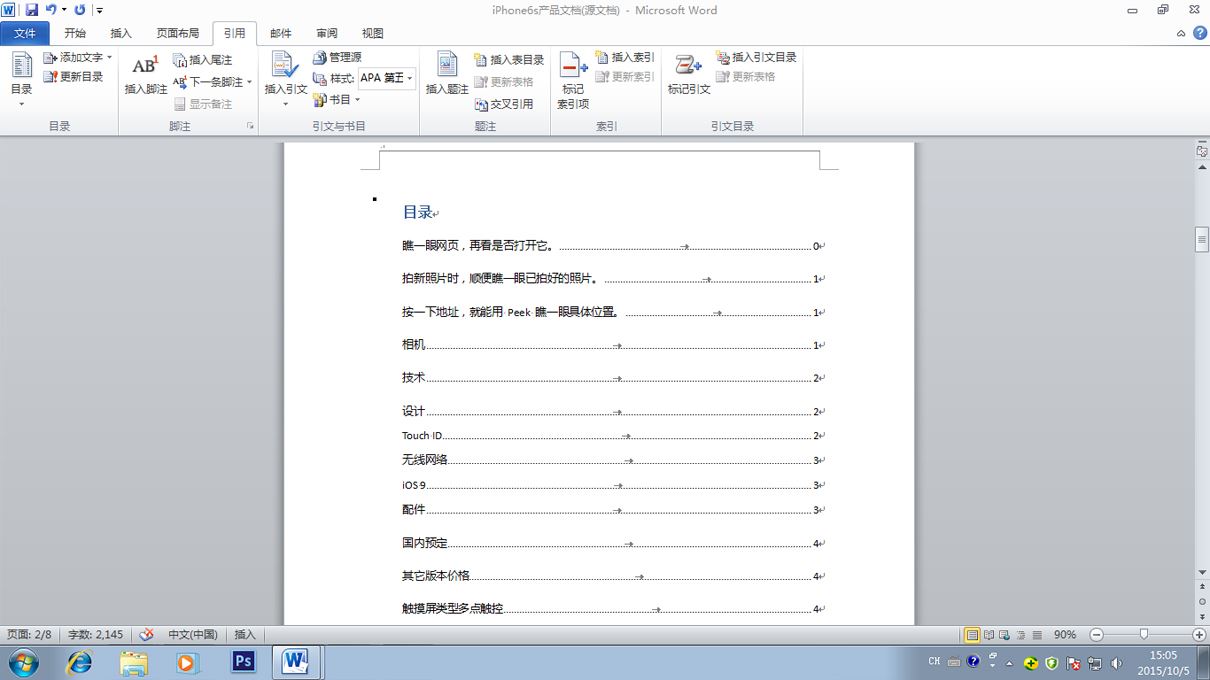1210x680 pixels.
Task: Select draft view in status bar
Action: (1037, 635)
